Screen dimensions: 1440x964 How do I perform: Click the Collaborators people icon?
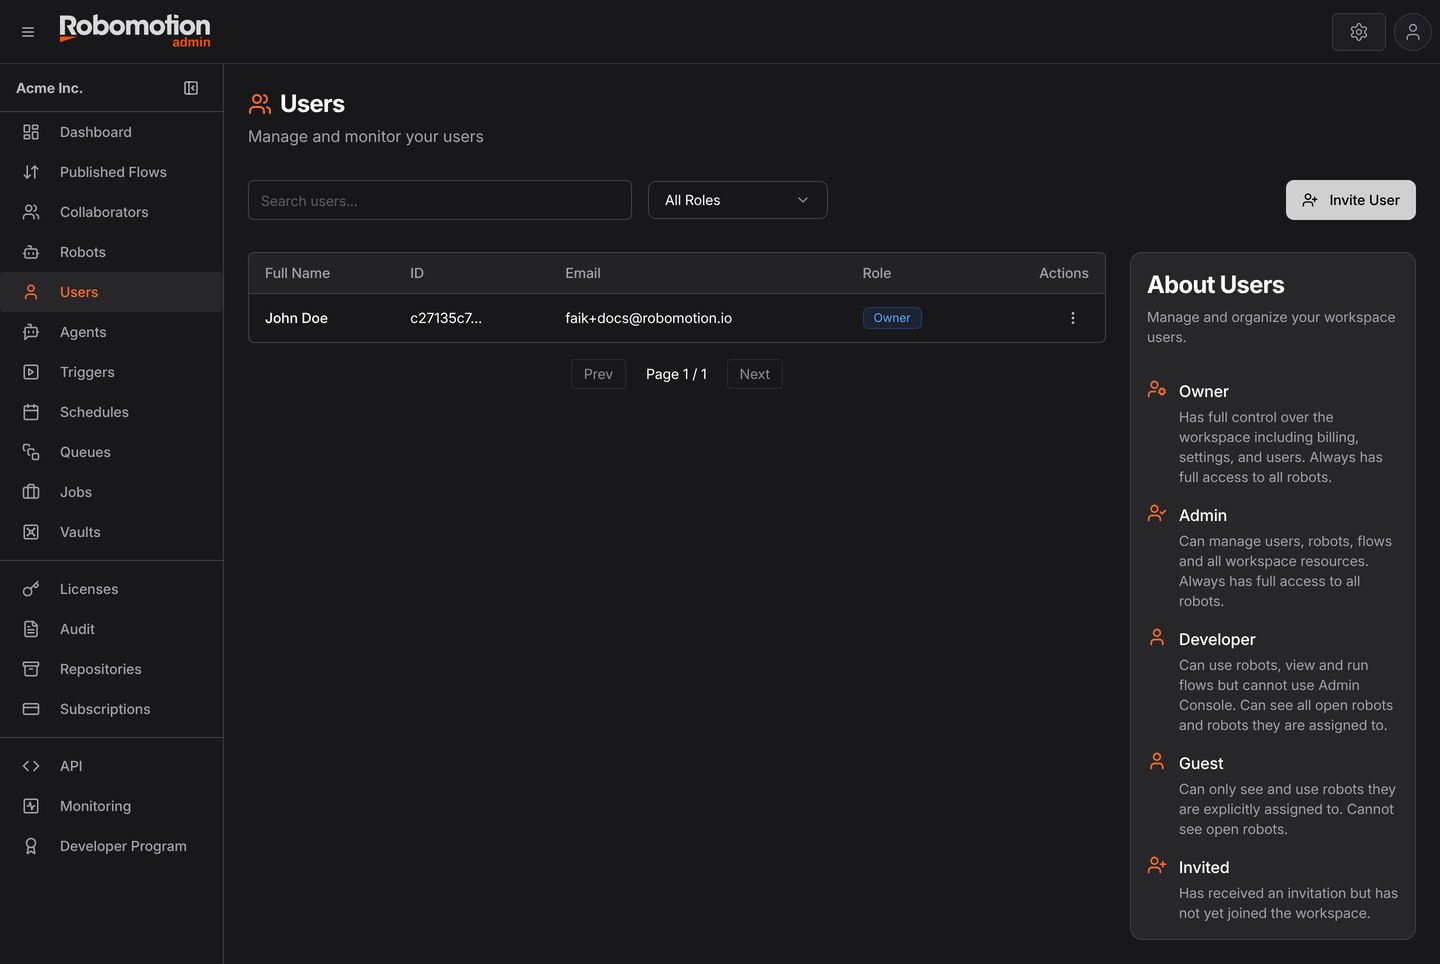pos(31,212)
